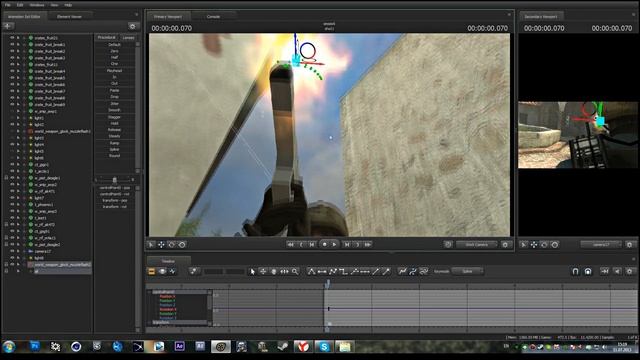Click the procedural preset slider handle
This screenshot has width=640, height=360.
115,180
